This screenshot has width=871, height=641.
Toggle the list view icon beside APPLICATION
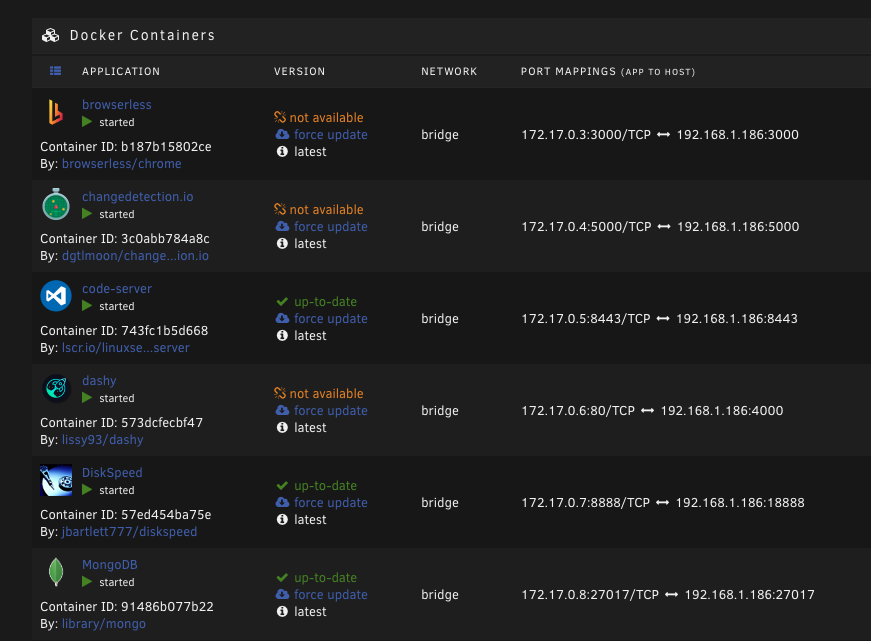tap(56, 71)
